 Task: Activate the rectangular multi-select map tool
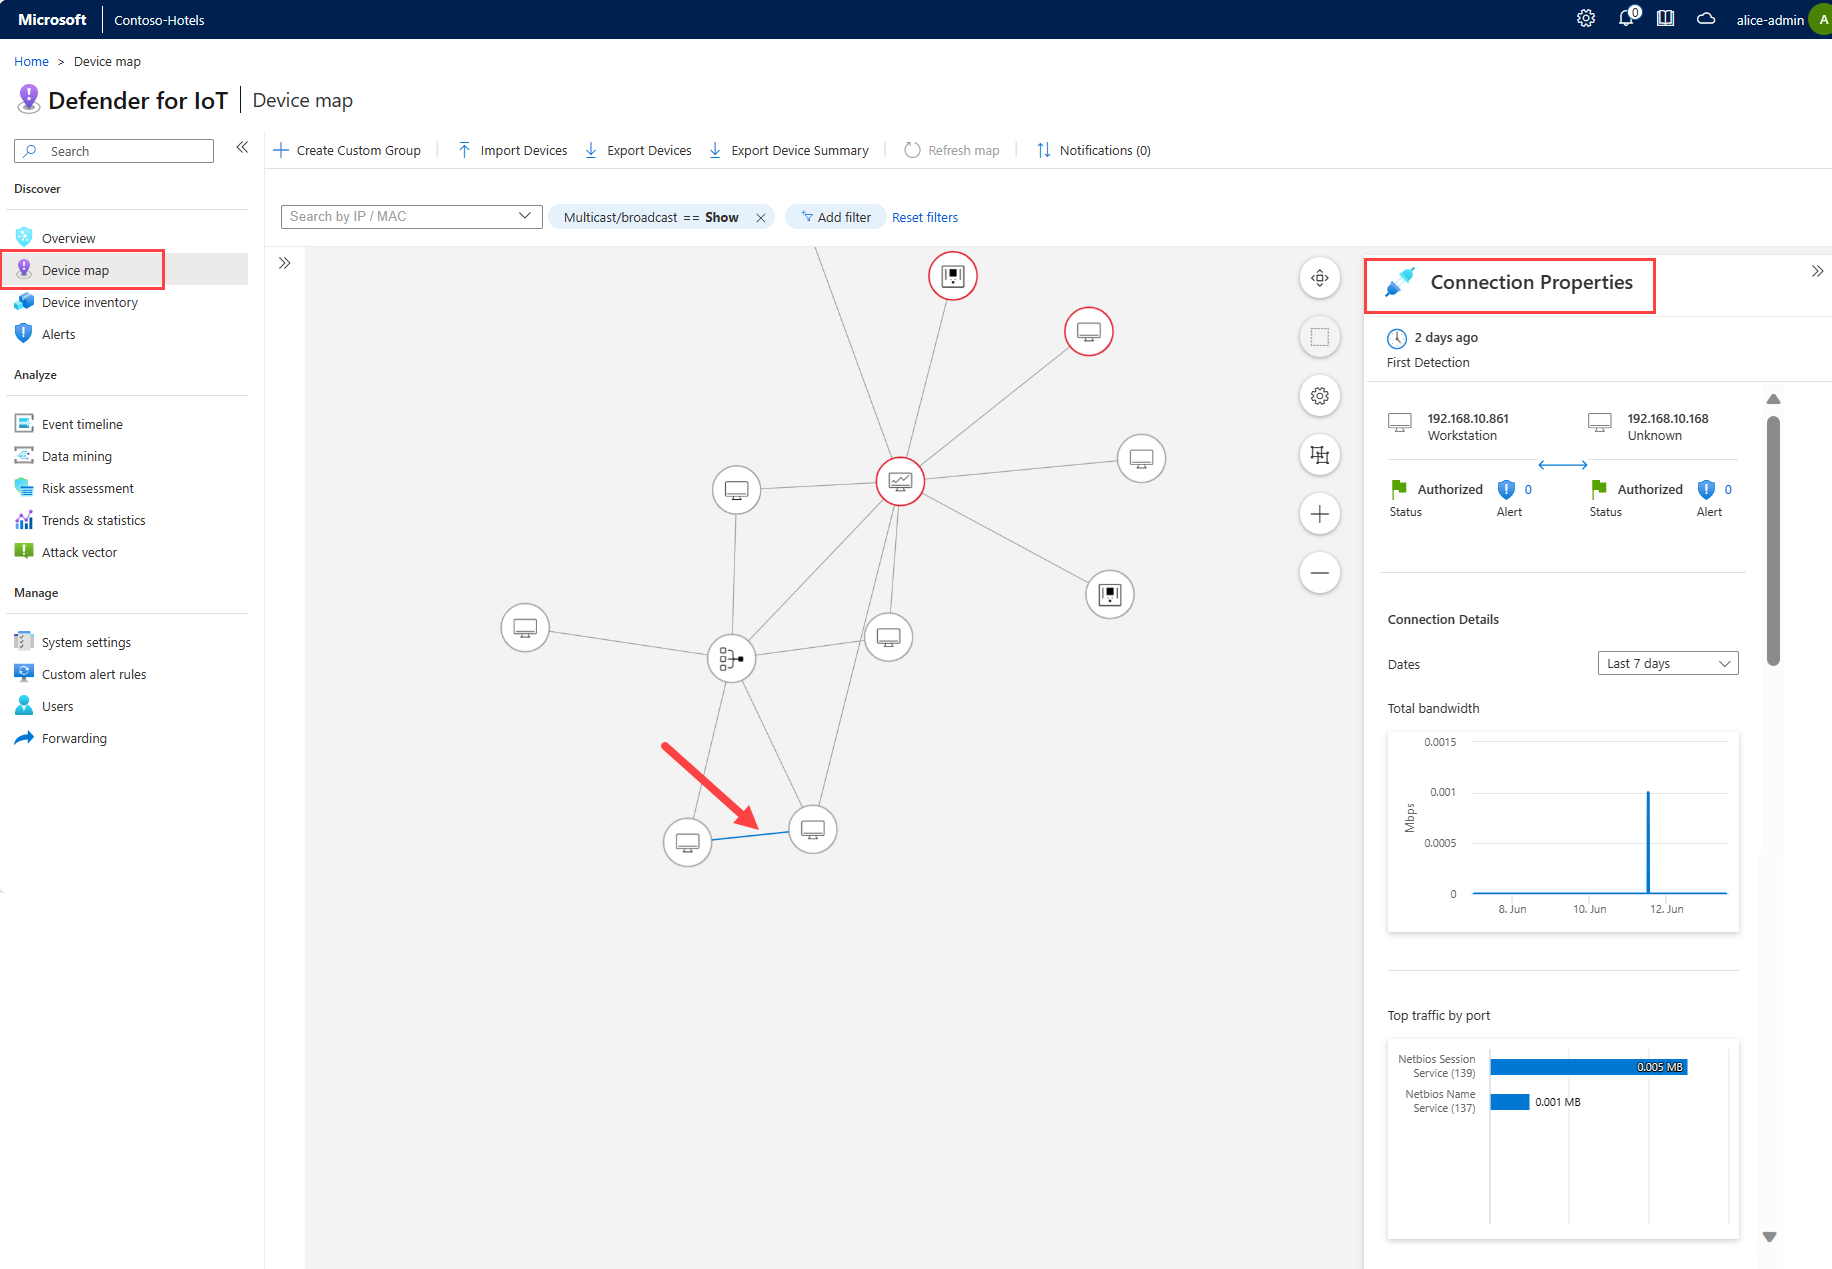pyautogui.click(x=1319, y=337)
